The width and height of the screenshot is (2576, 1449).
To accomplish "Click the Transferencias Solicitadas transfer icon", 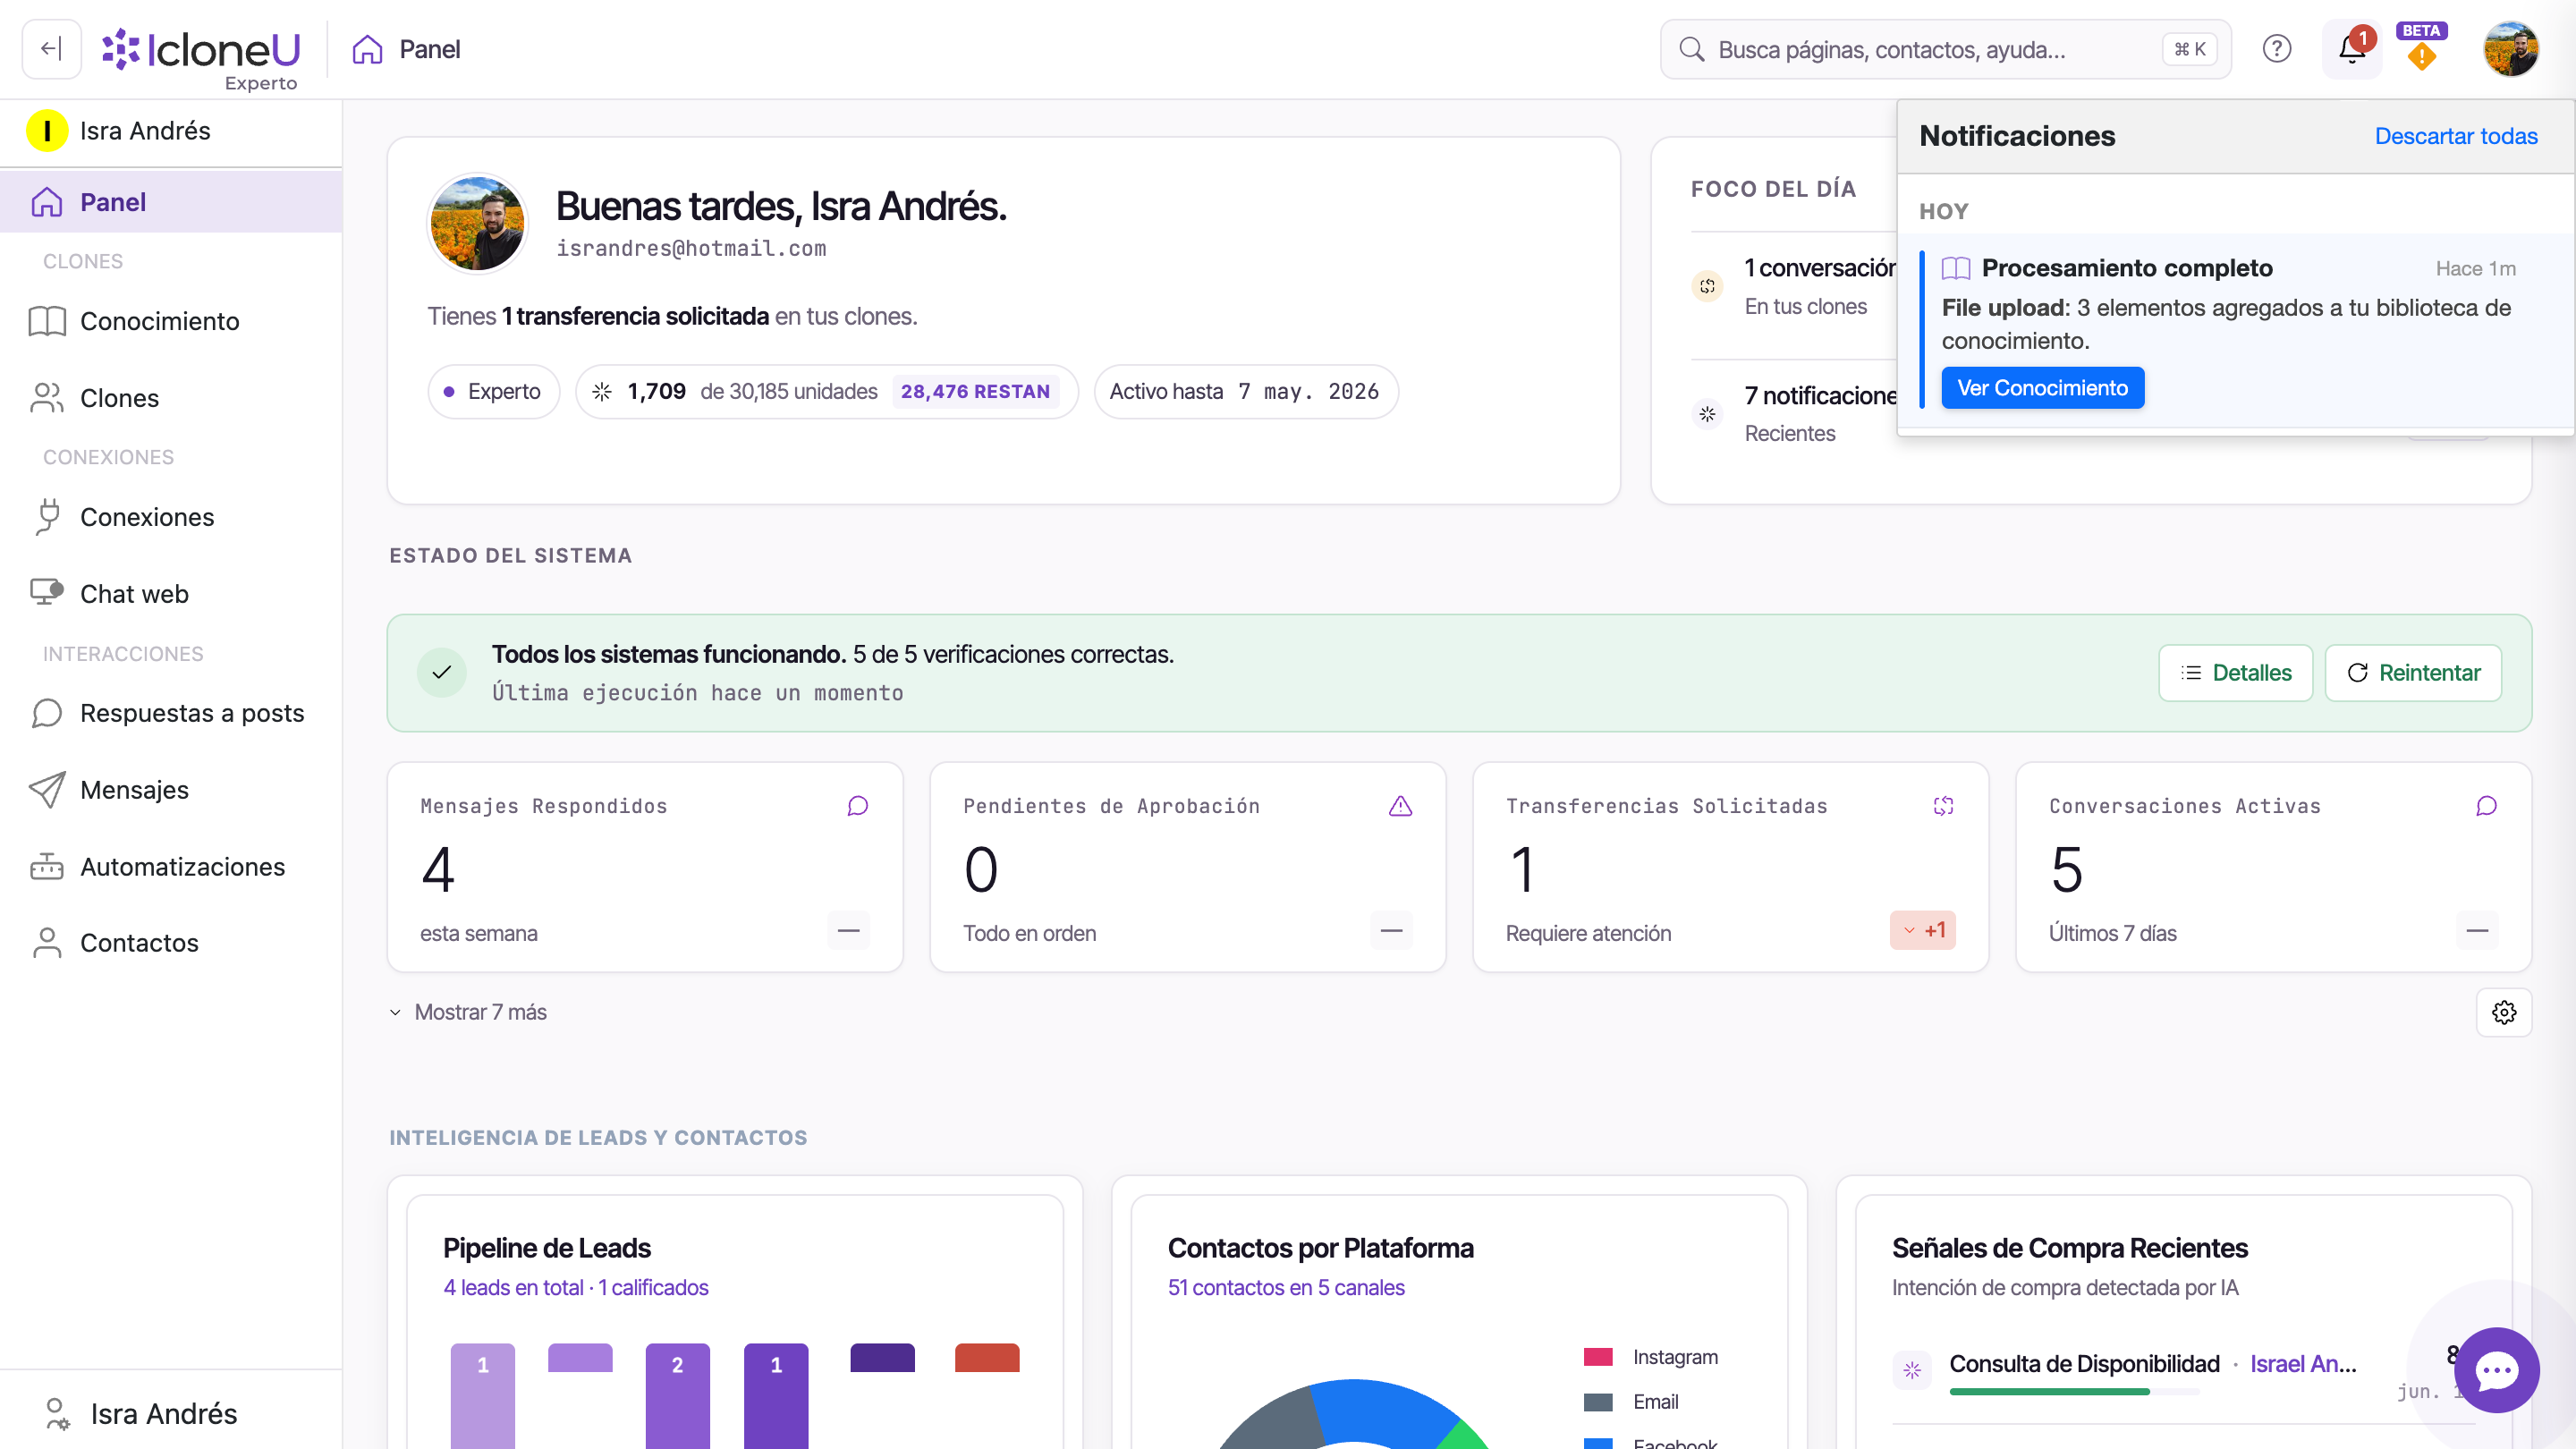I will coord(1943,806).
